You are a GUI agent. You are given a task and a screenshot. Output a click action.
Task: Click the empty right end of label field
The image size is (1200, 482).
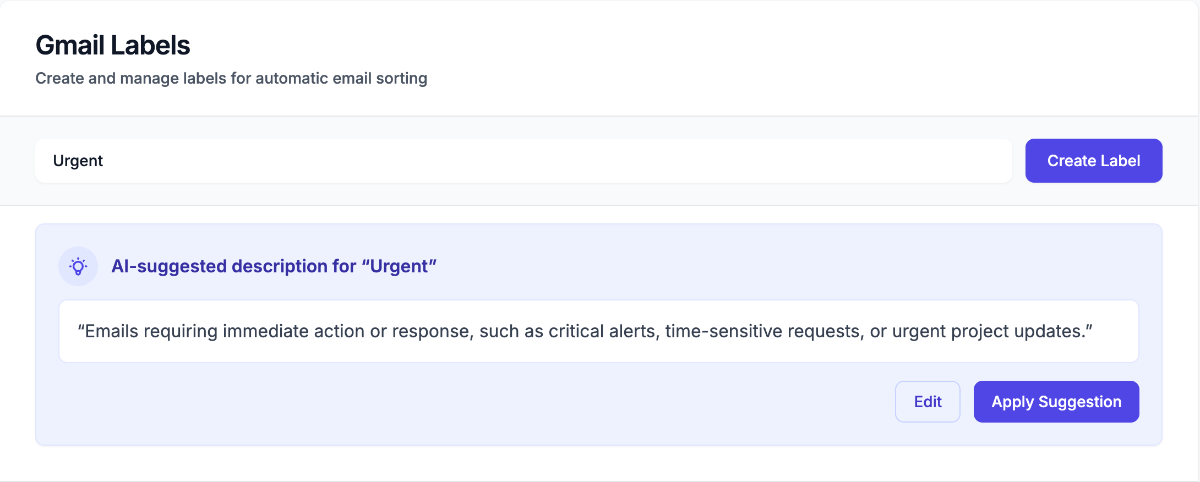coord(900,161)
